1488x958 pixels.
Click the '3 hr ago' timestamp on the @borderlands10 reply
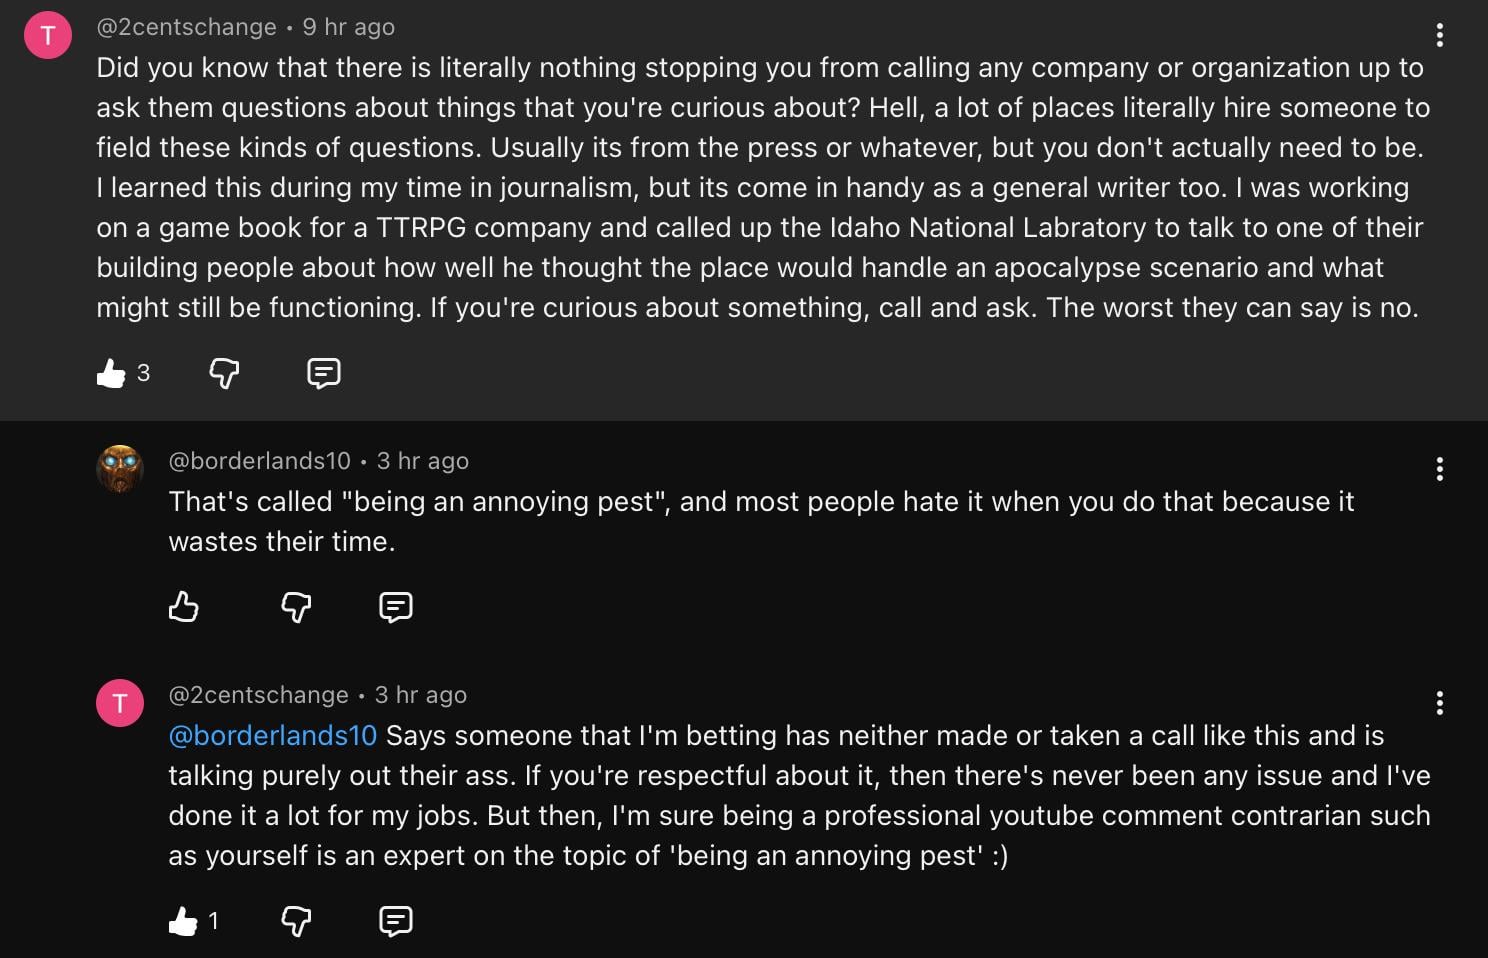(x=422, y=461)
